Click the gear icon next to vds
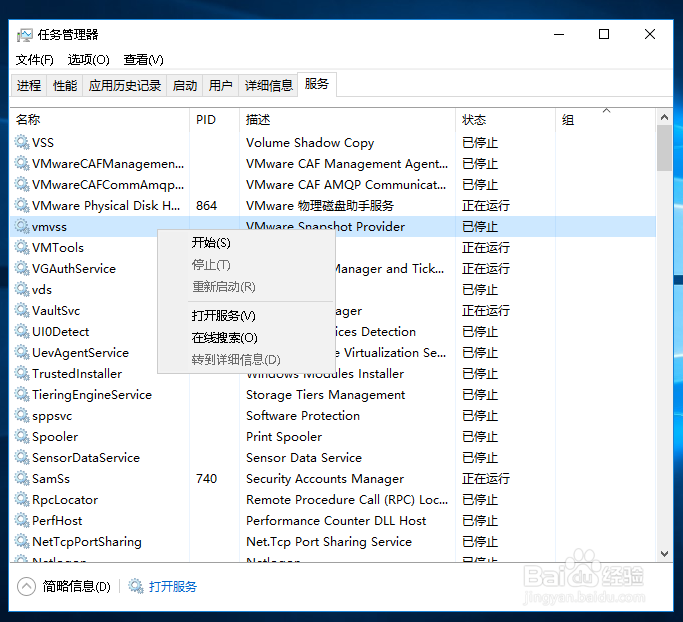This screenshot has height=622, width=683. [21, 289]
